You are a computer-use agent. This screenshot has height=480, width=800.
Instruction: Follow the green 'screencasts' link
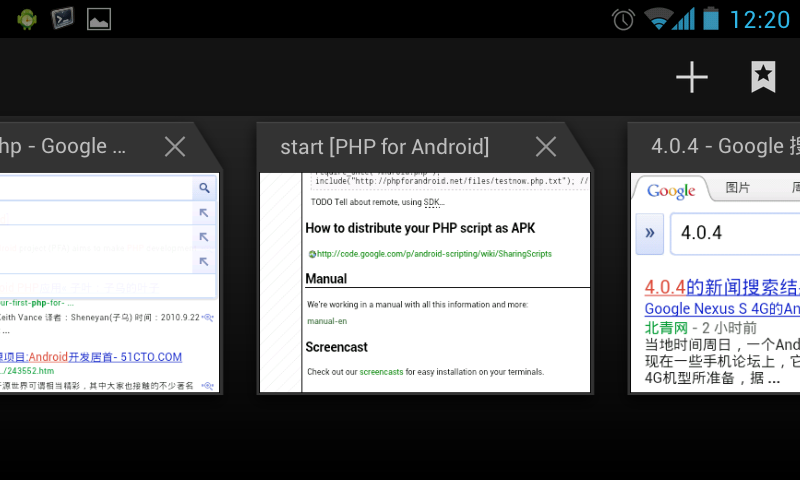coord(381,372)
